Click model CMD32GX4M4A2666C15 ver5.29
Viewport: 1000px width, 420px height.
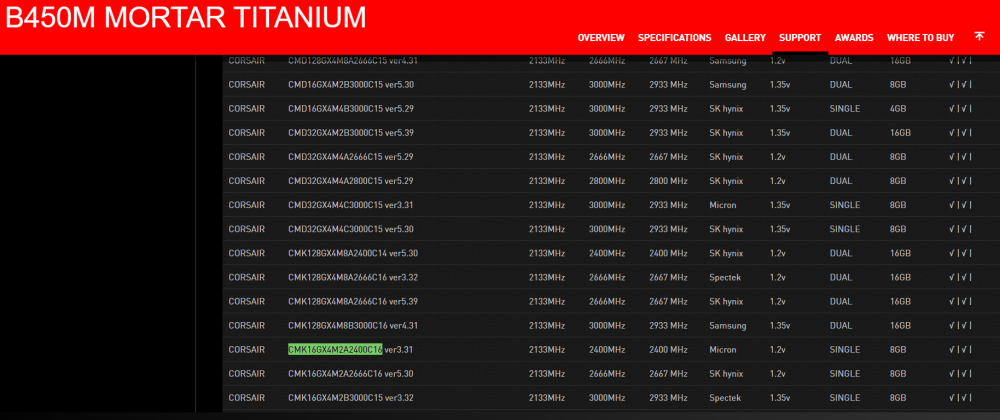pos(351,157)
